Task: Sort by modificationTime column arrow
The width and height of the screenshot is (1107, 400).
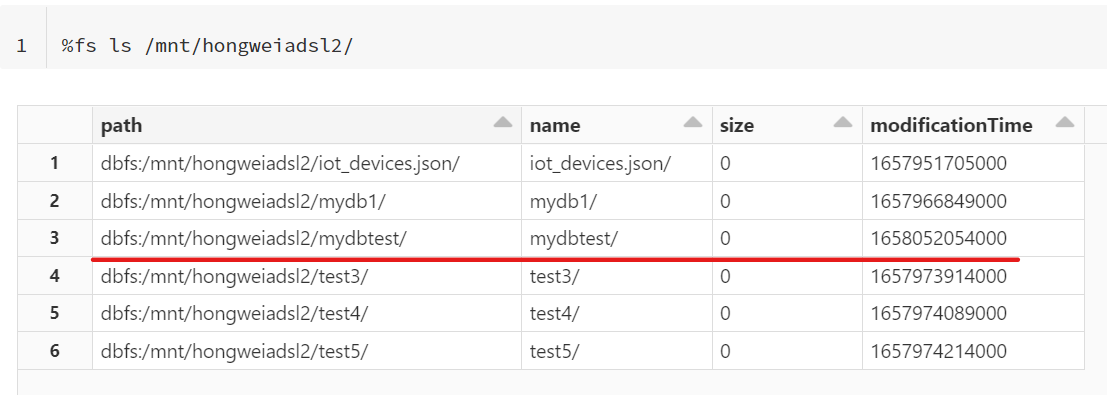Action: click(x=1065, y=122)
